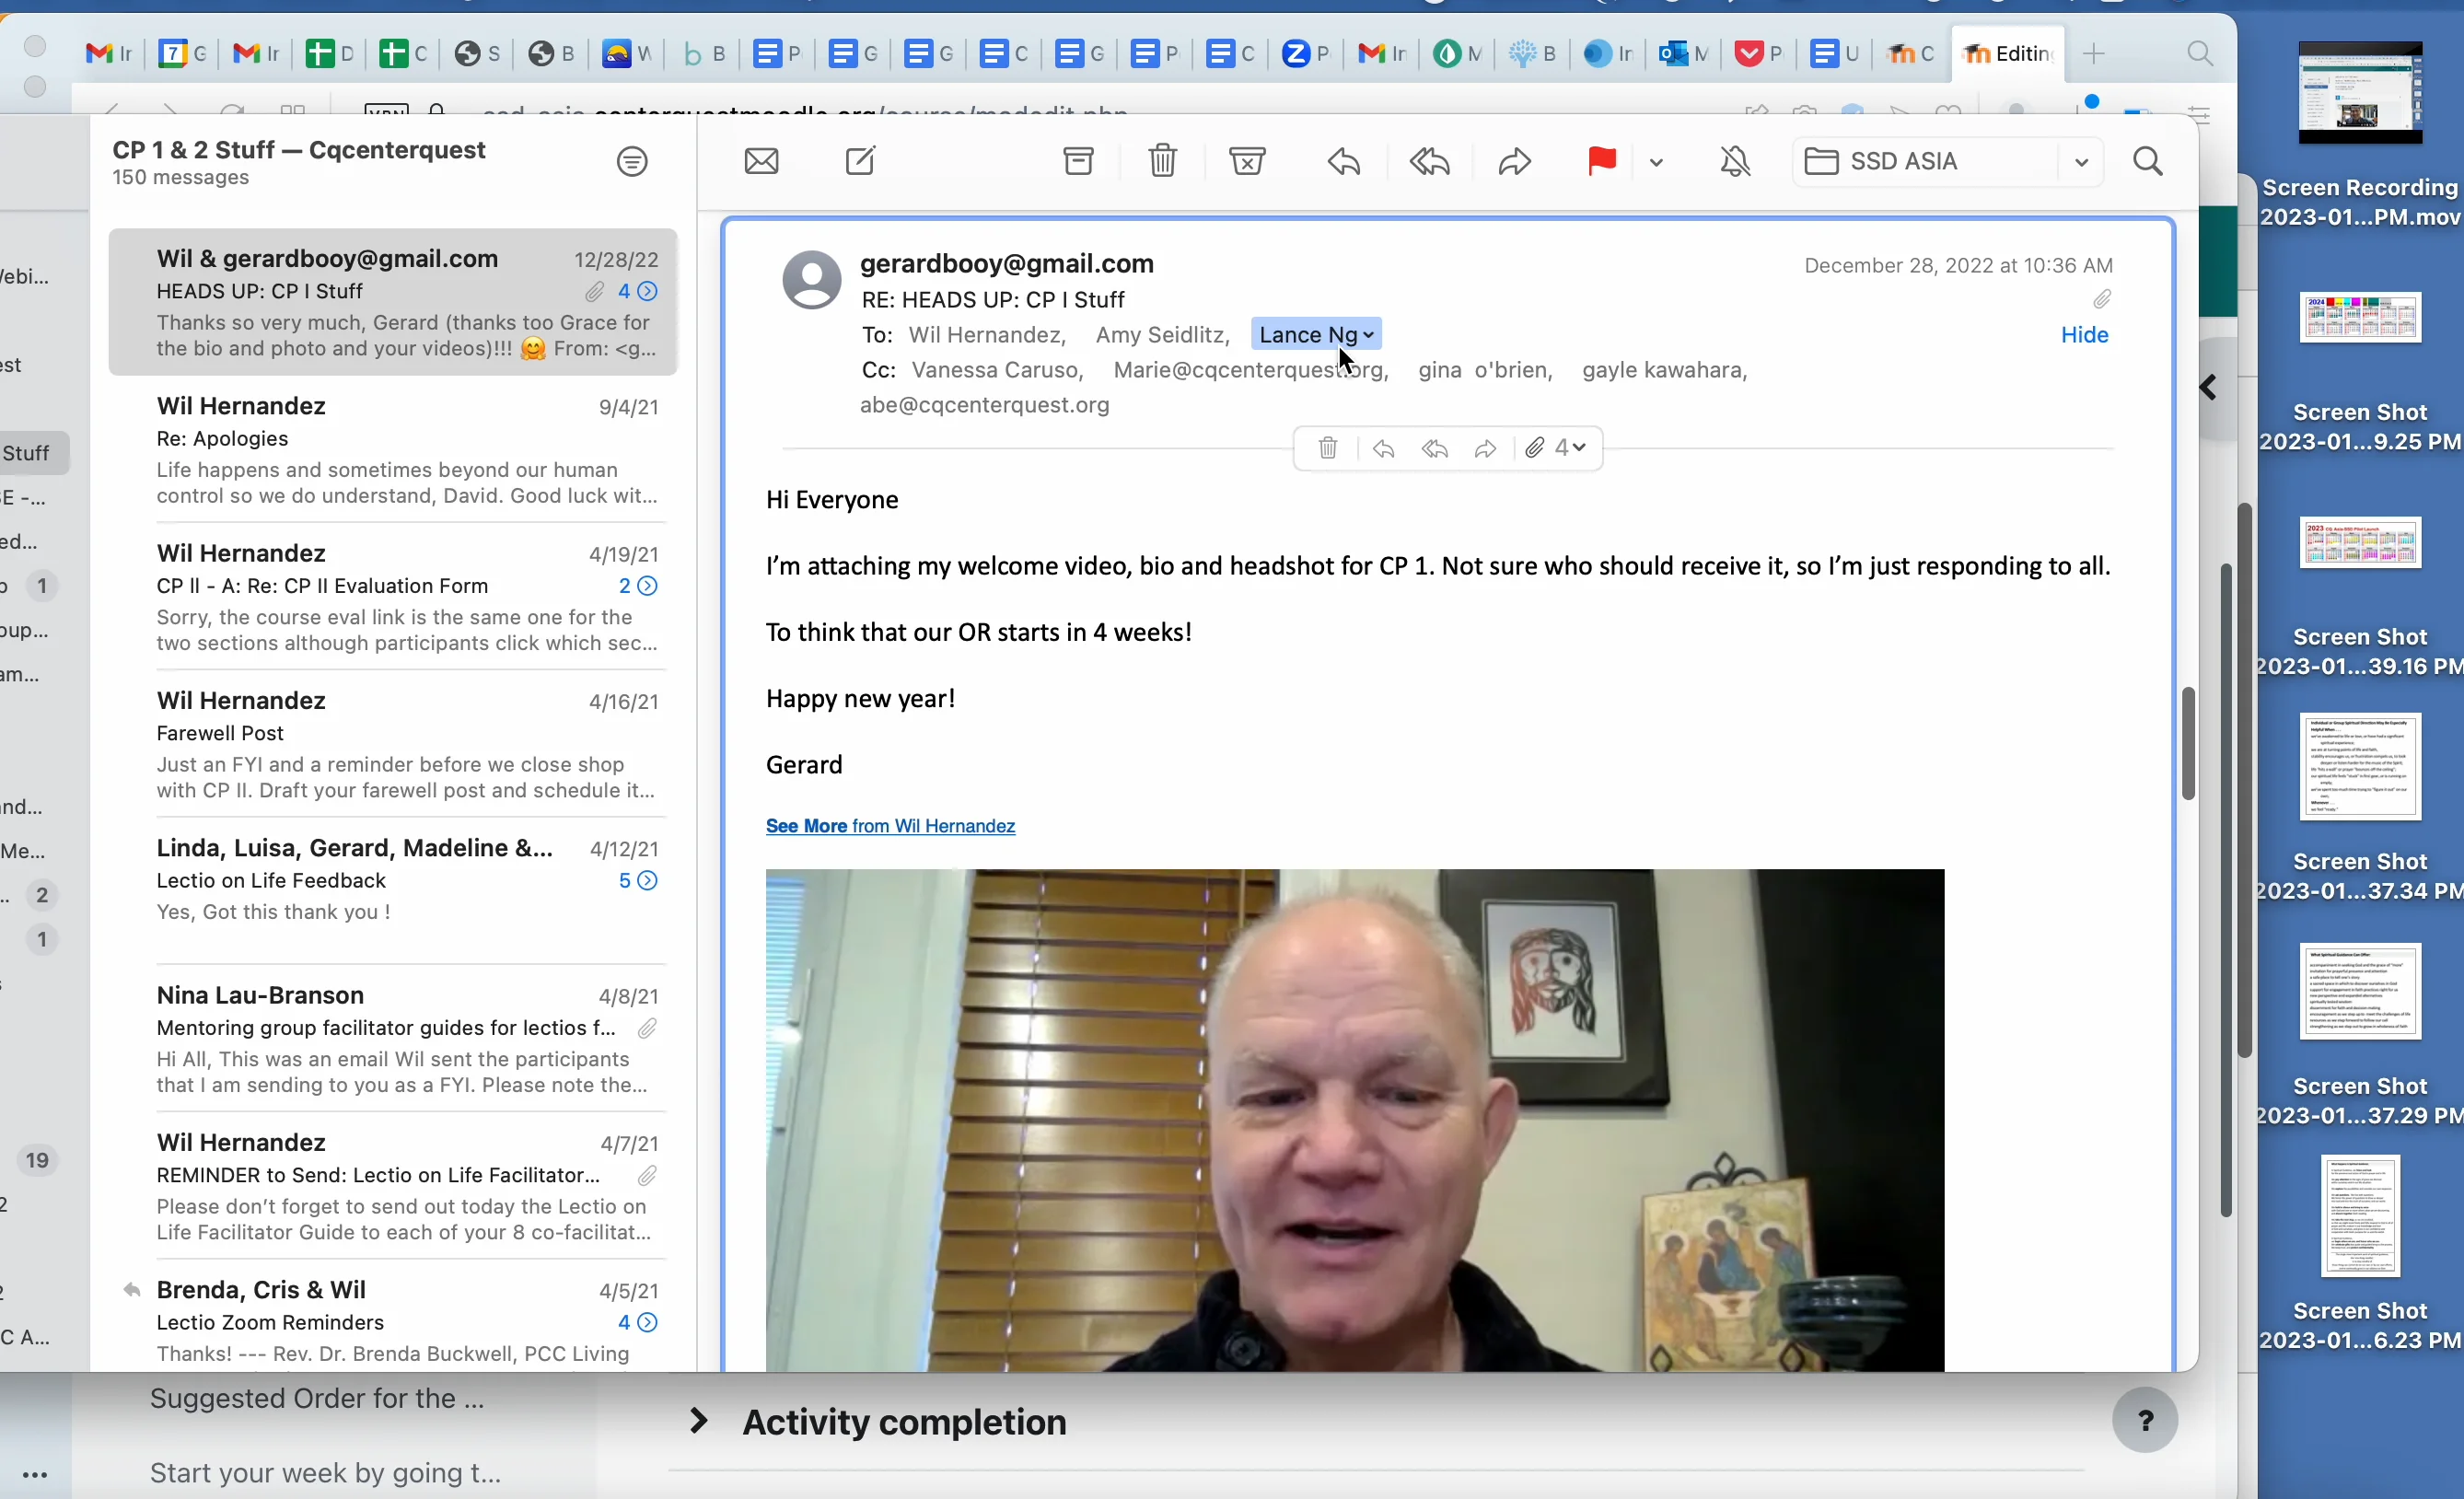Archive the current message
The height and width of the screenshot is (1499, 2464).
[1079, 161]
